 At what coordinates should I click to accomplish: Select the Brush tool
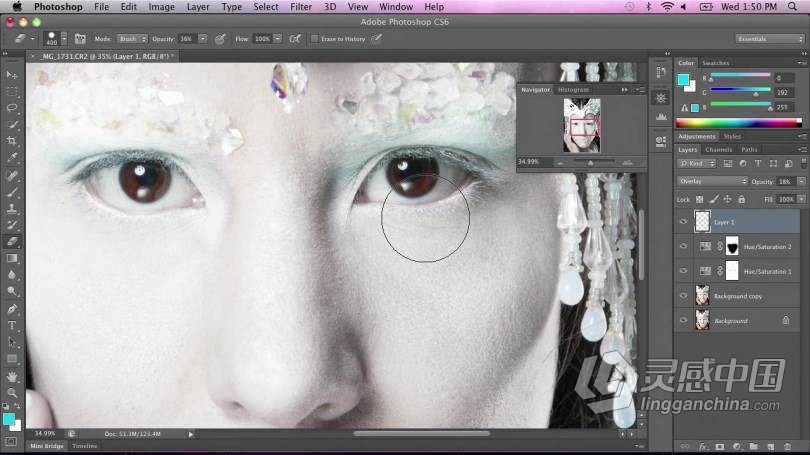12,193
